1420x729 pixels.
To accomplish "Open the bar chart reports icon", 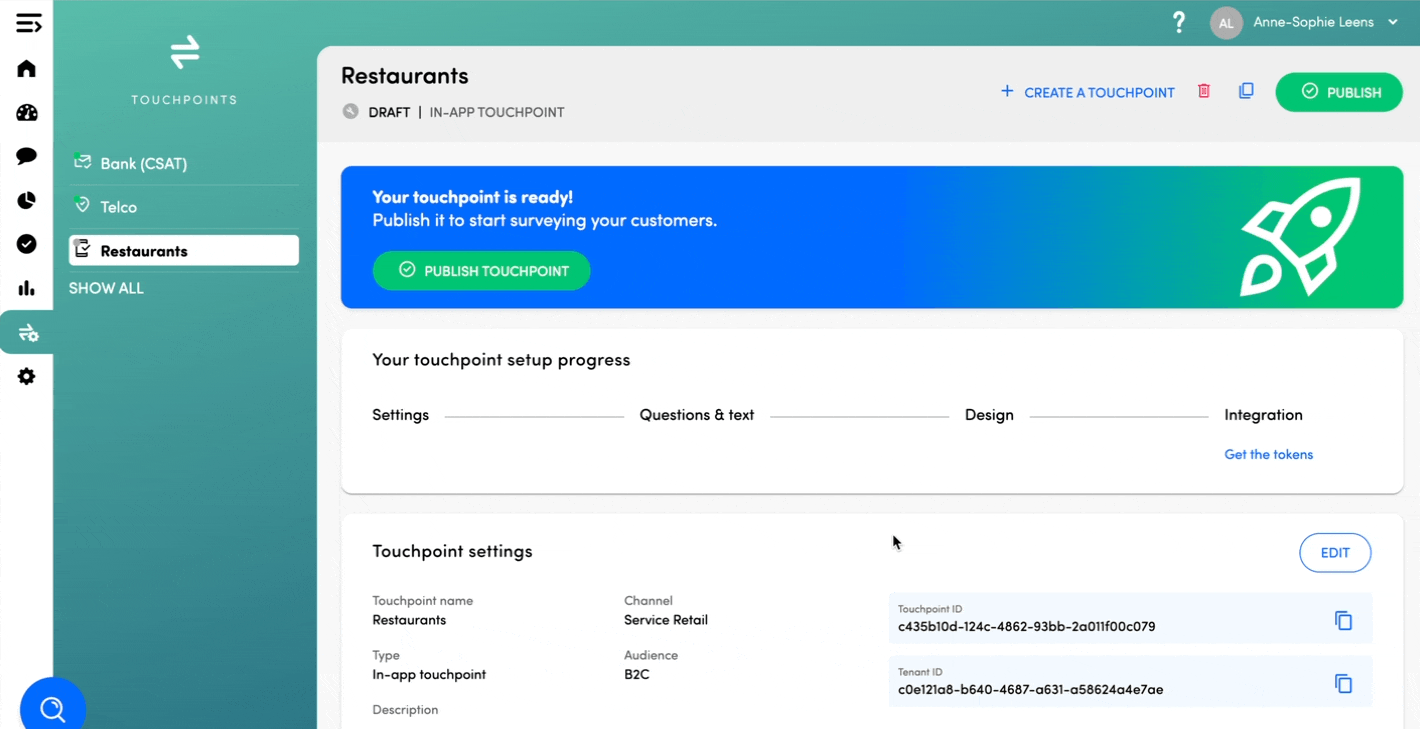I will pos(27,289).
